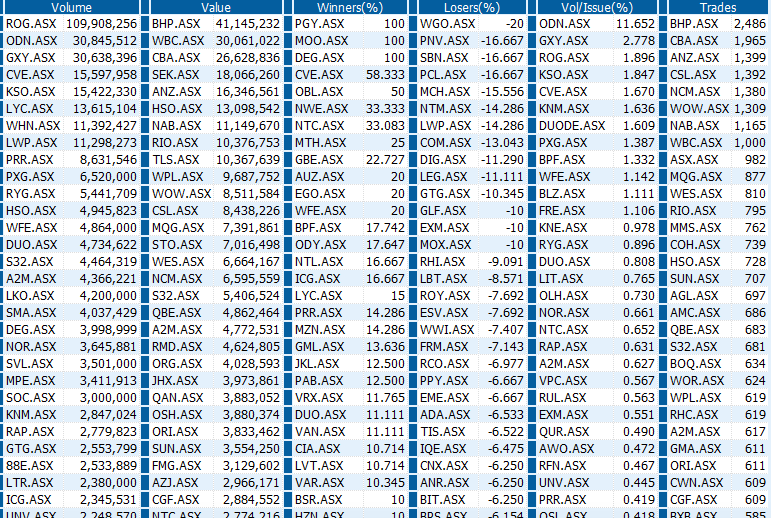Select S32.ASX in the Volume list
The width and height of the screenshot is (771, 518).
[30, 262]
